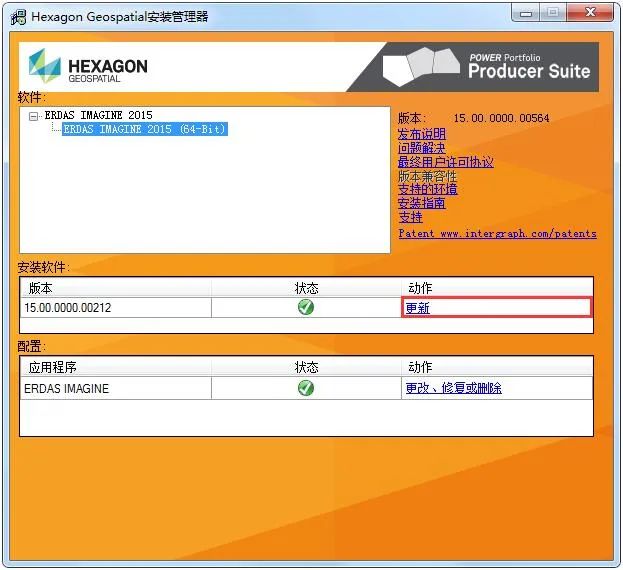Click 动作 header in installed software table
The image size is (623, 570).
pyautogui.click(x=497, y=288)
